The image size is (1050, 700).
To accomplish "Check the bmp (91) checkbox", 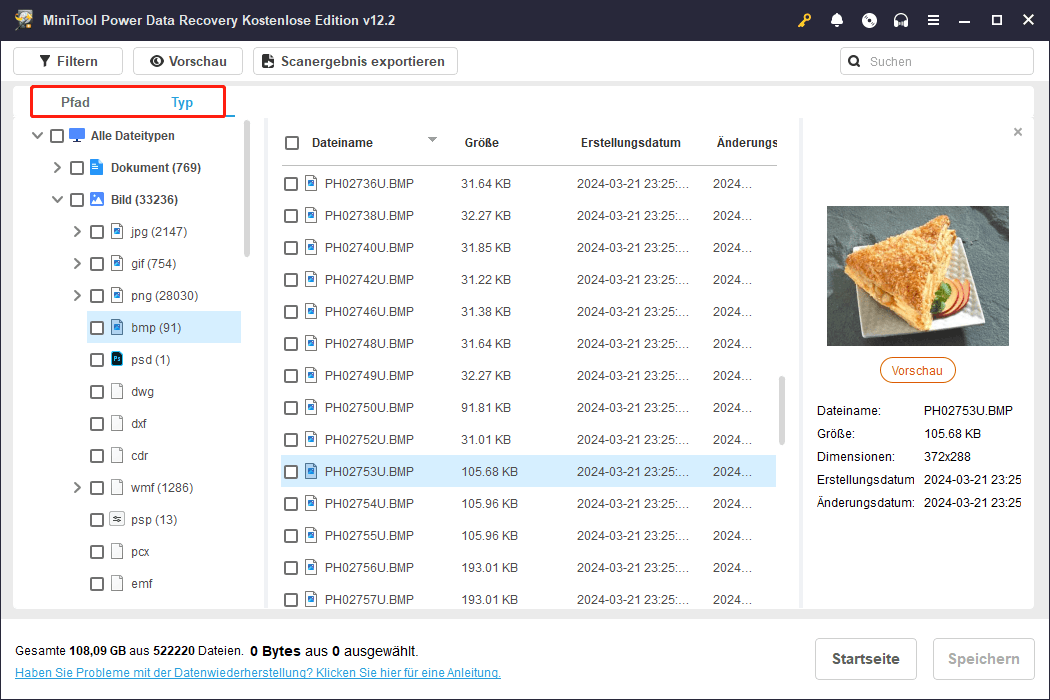I will 97,328.
